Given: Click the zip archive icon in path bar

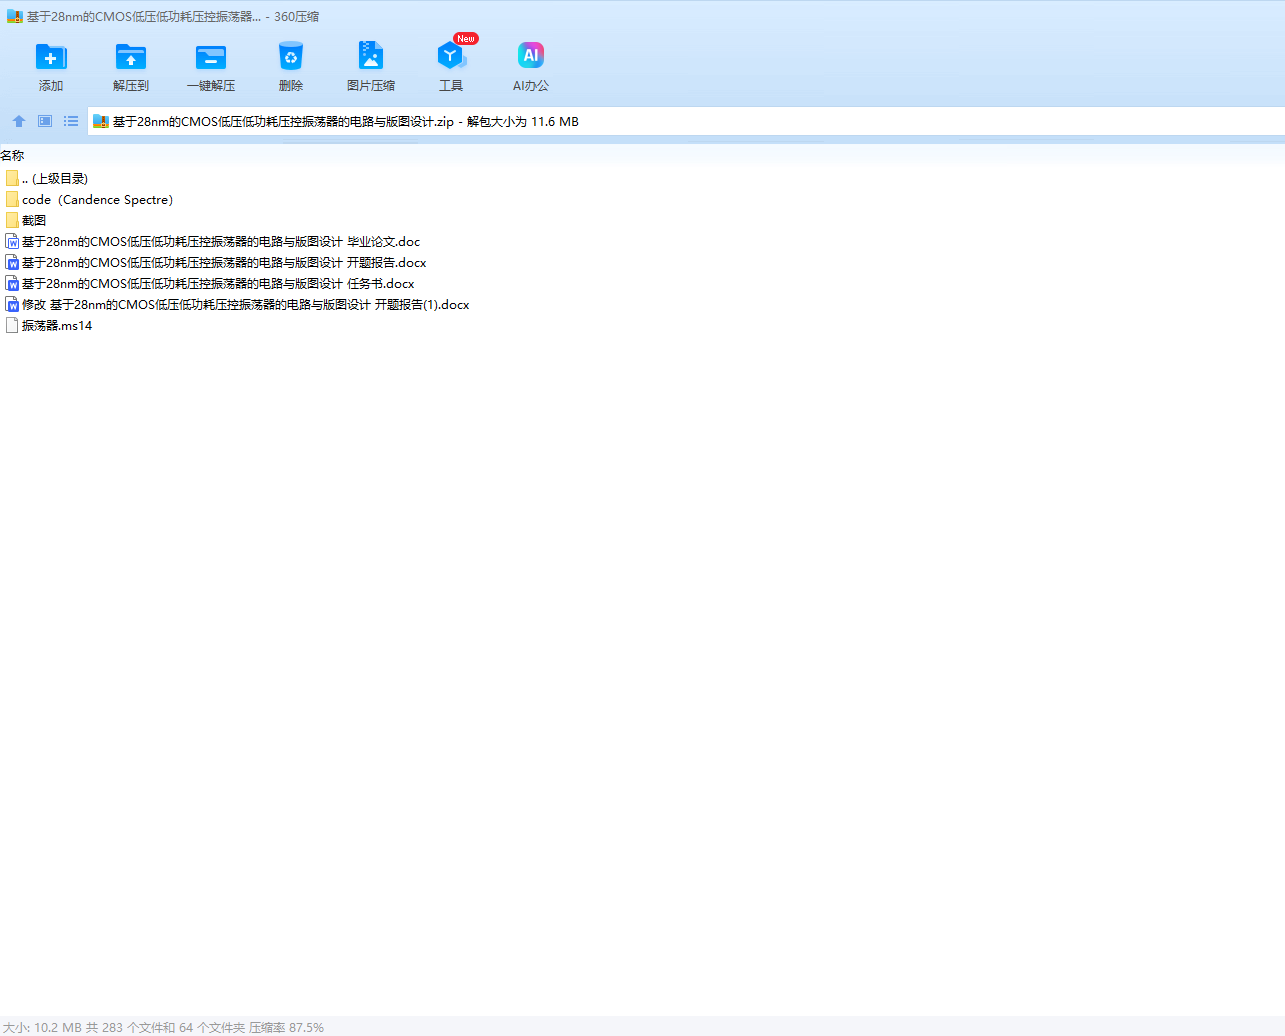Looking at the screenshot, I should 101,121.
